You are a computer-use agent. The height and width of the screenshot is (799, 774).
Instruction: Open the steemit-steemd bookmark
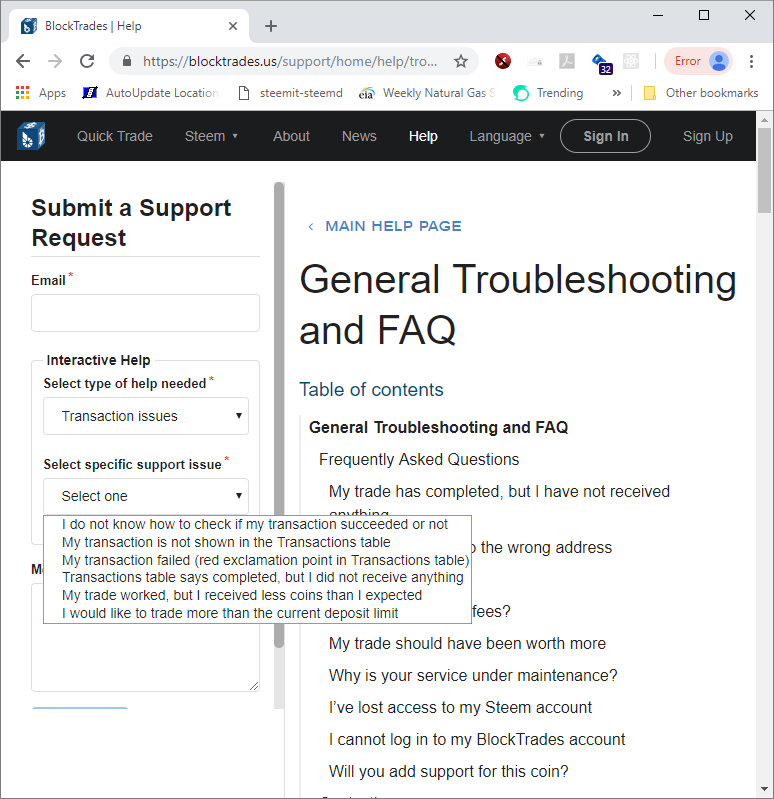tap(291, 93)
